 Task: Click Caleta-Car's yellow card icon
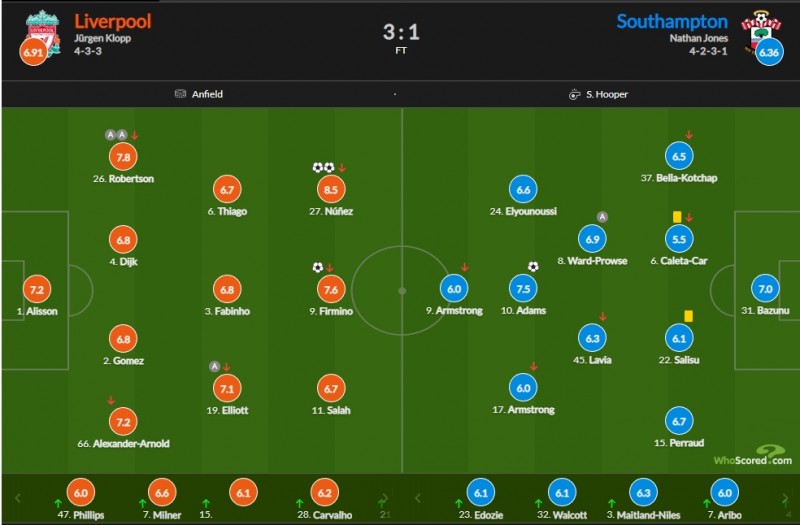tap(677, 216)
